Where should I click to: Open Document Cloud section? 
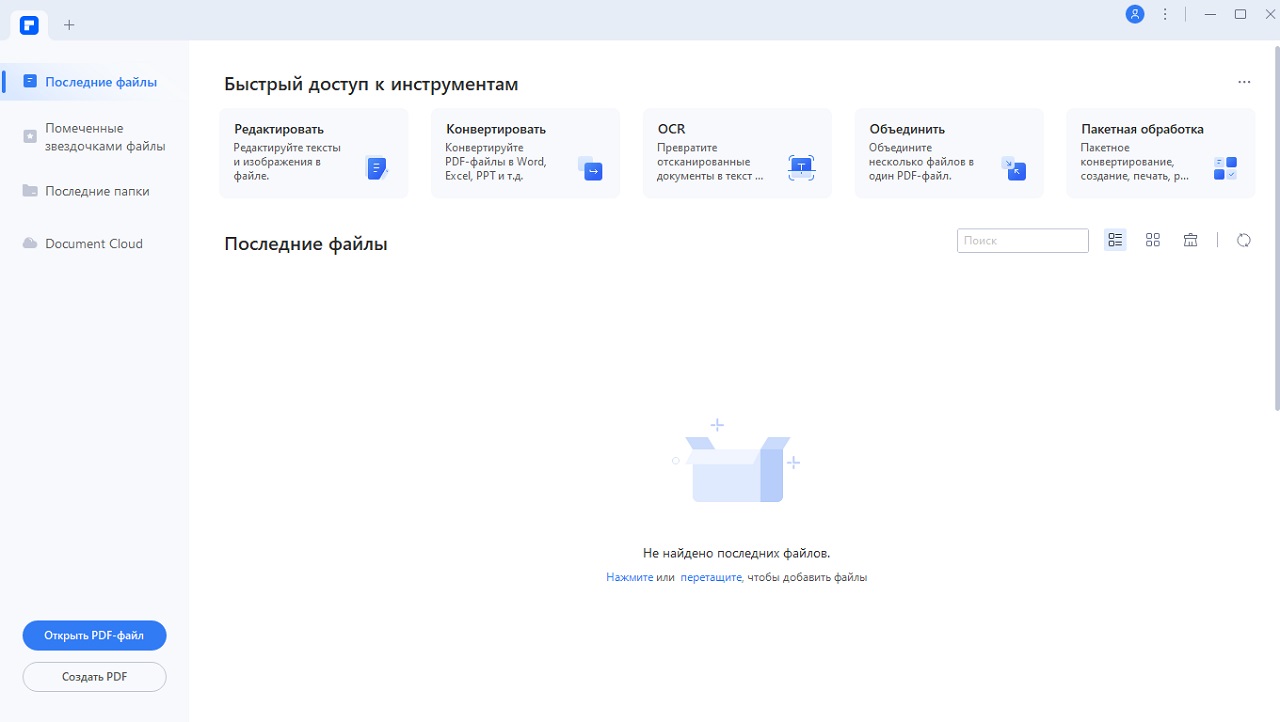point(92,243)
